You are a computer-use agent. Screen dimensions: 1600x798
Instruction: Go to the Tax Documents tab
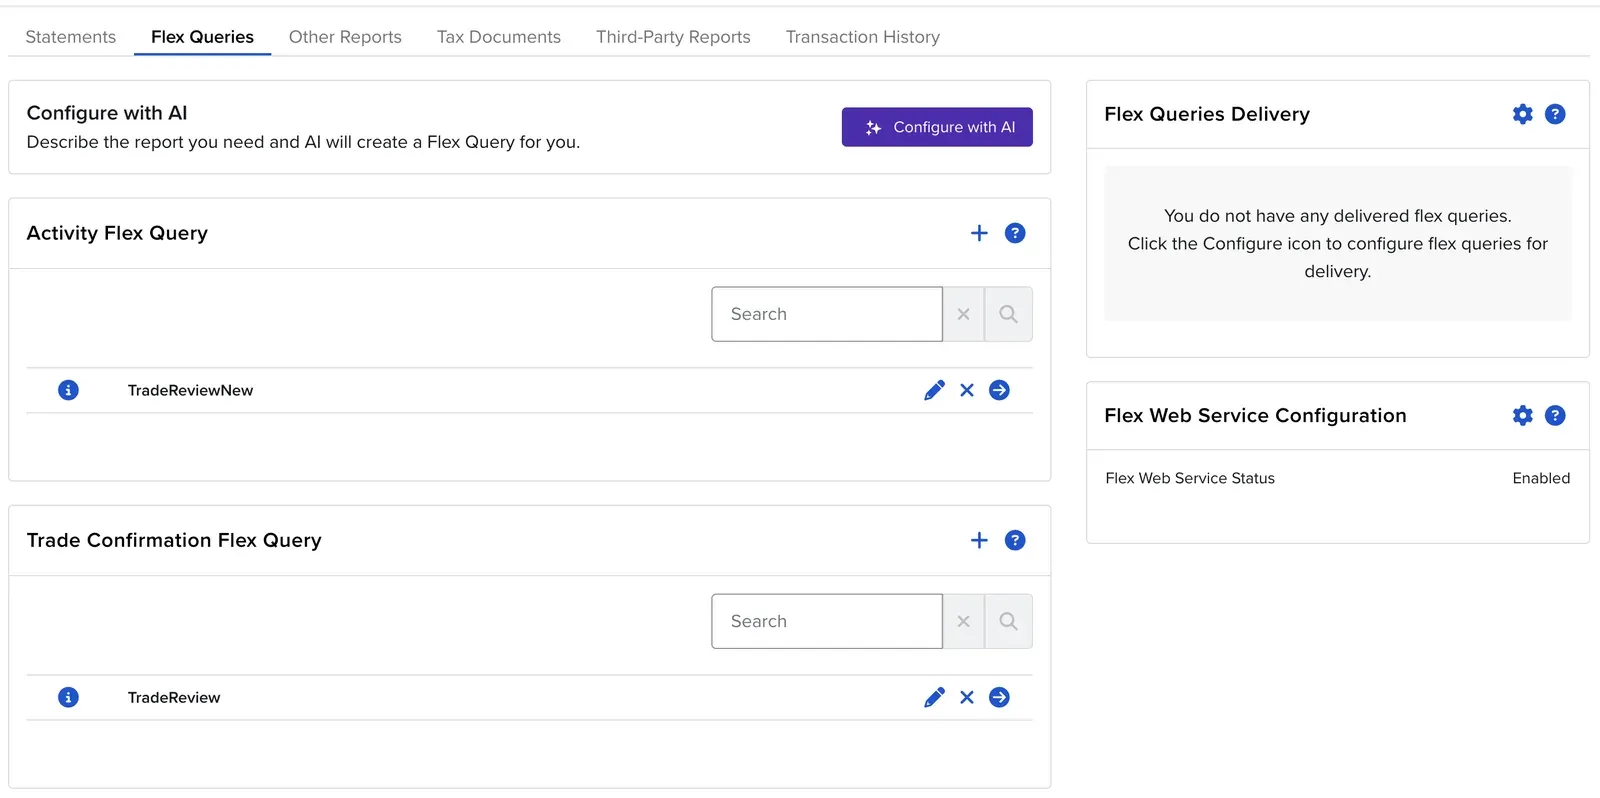tap(499, 37)
